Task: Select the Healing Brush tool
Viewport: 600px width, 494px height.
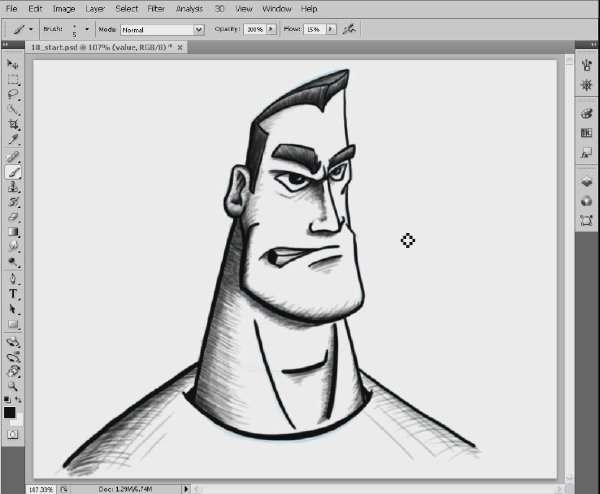Action: click(13, 157)
